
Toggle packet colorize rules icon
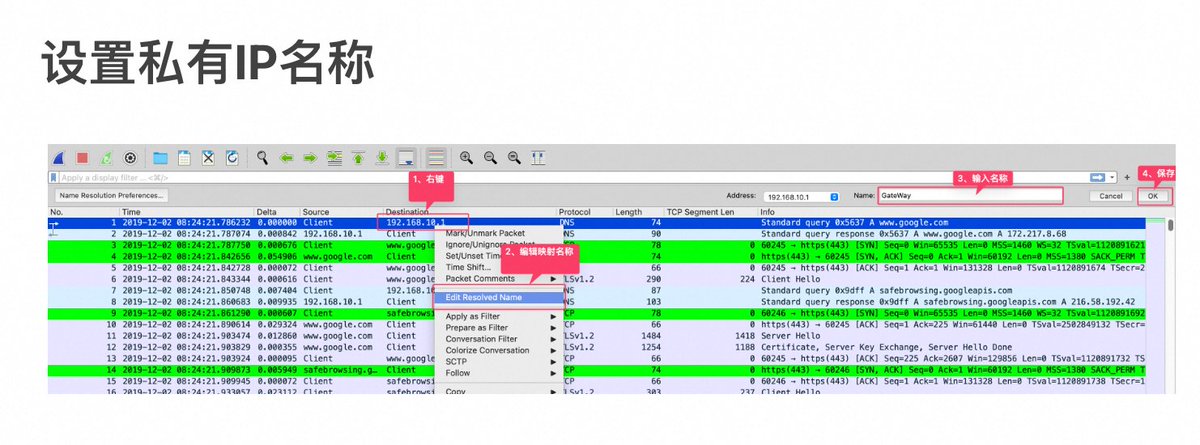(x=435, y=158)
